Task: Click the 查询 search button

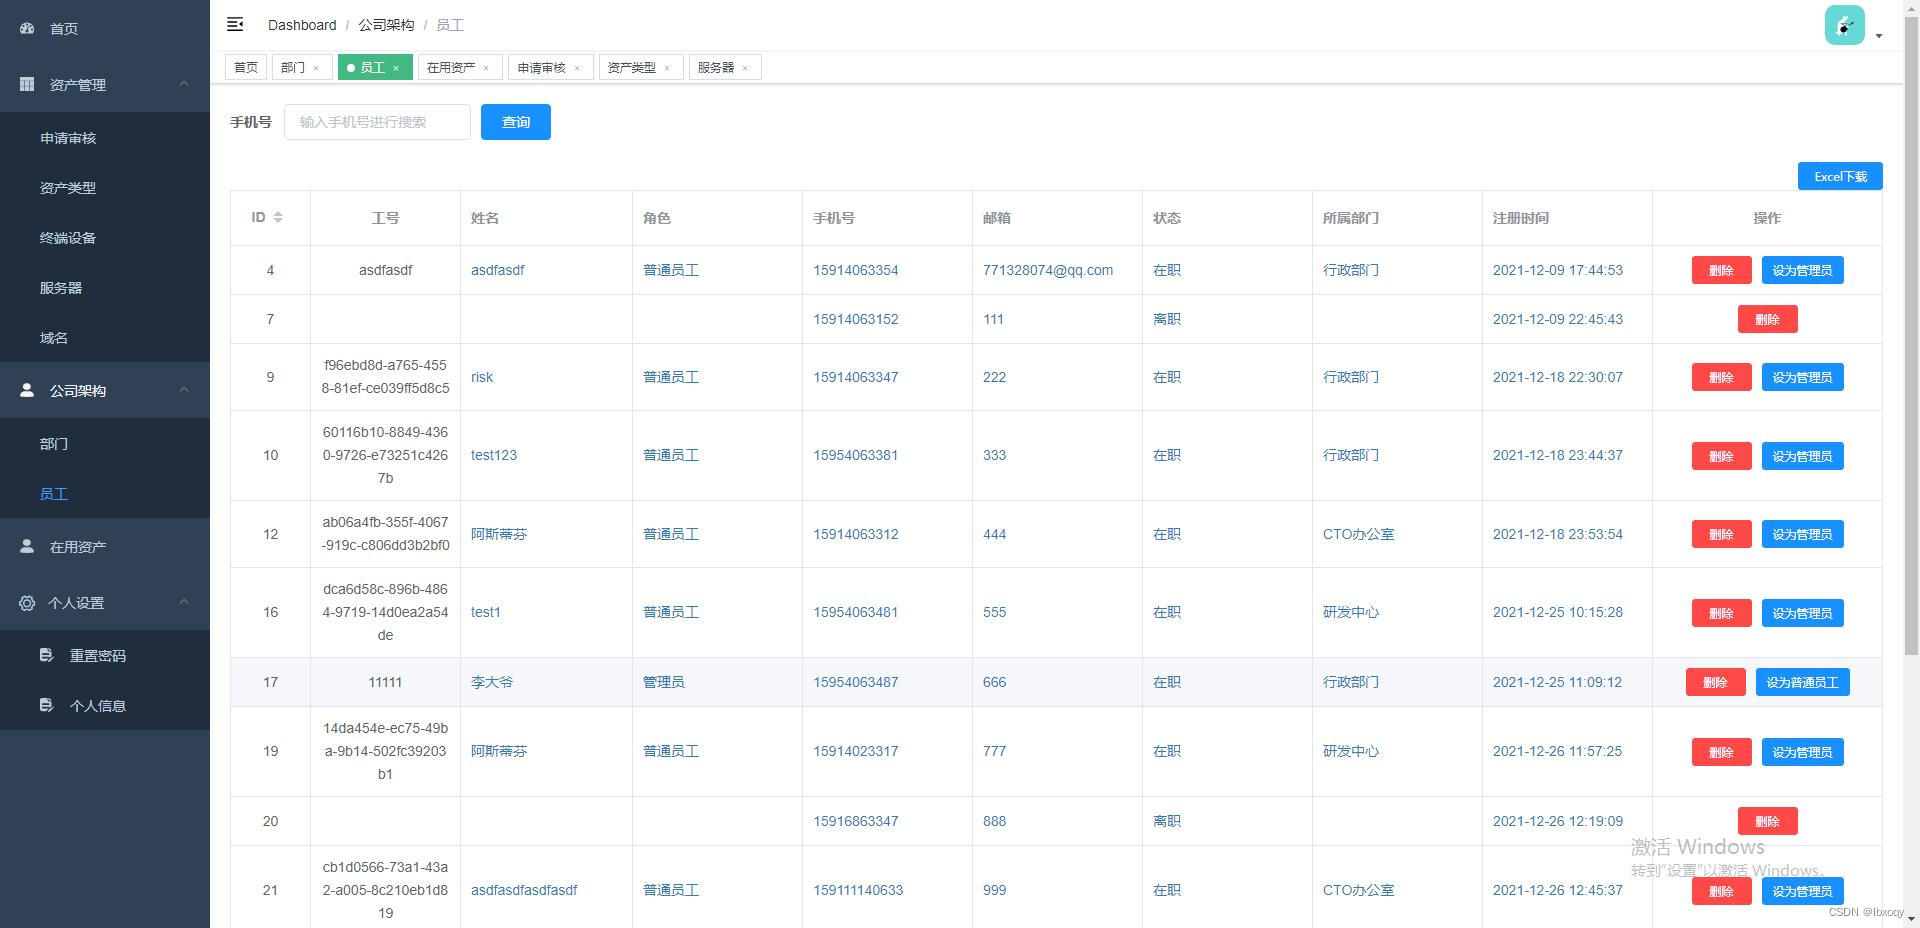Action: tap(516, 122)
